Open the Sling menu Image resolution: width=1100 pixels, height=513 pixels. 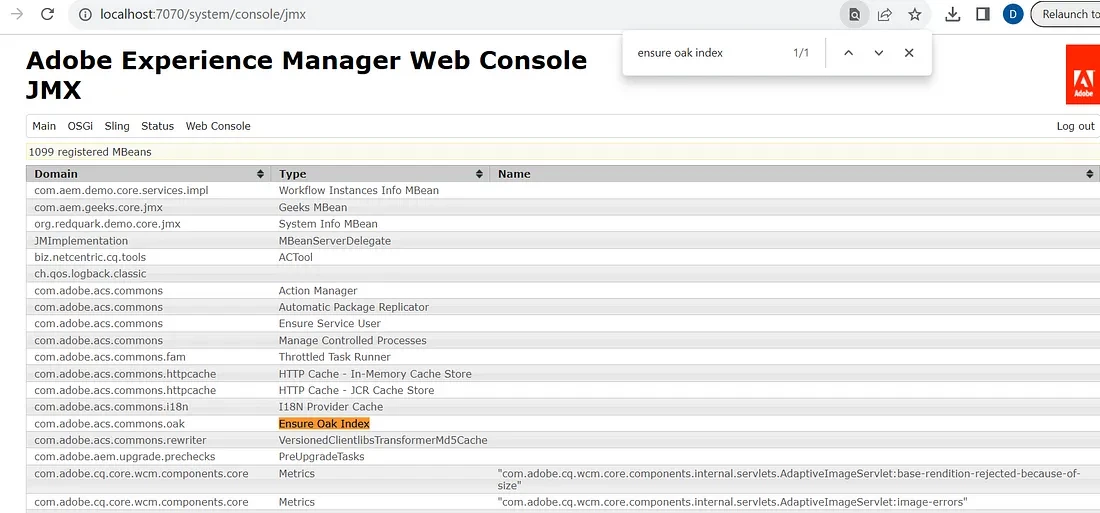[117, 126]
